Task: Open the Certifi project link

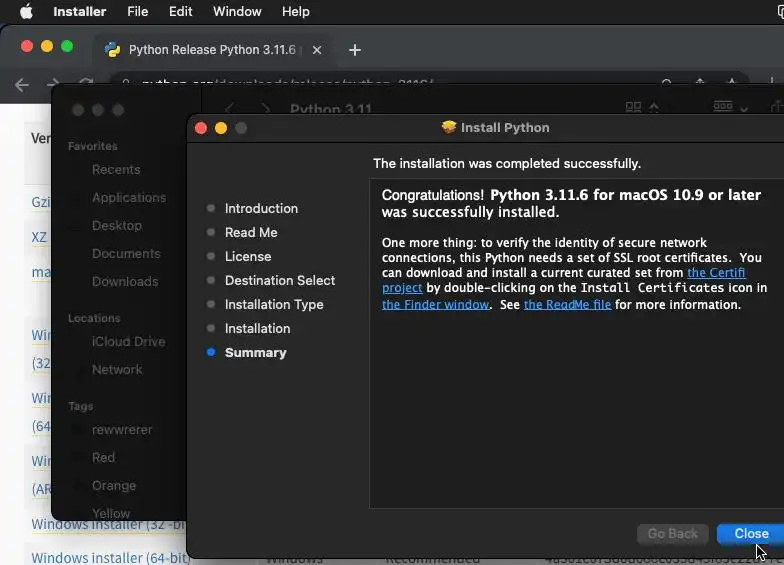Action: pyautogui.click(x=716, y=272)
